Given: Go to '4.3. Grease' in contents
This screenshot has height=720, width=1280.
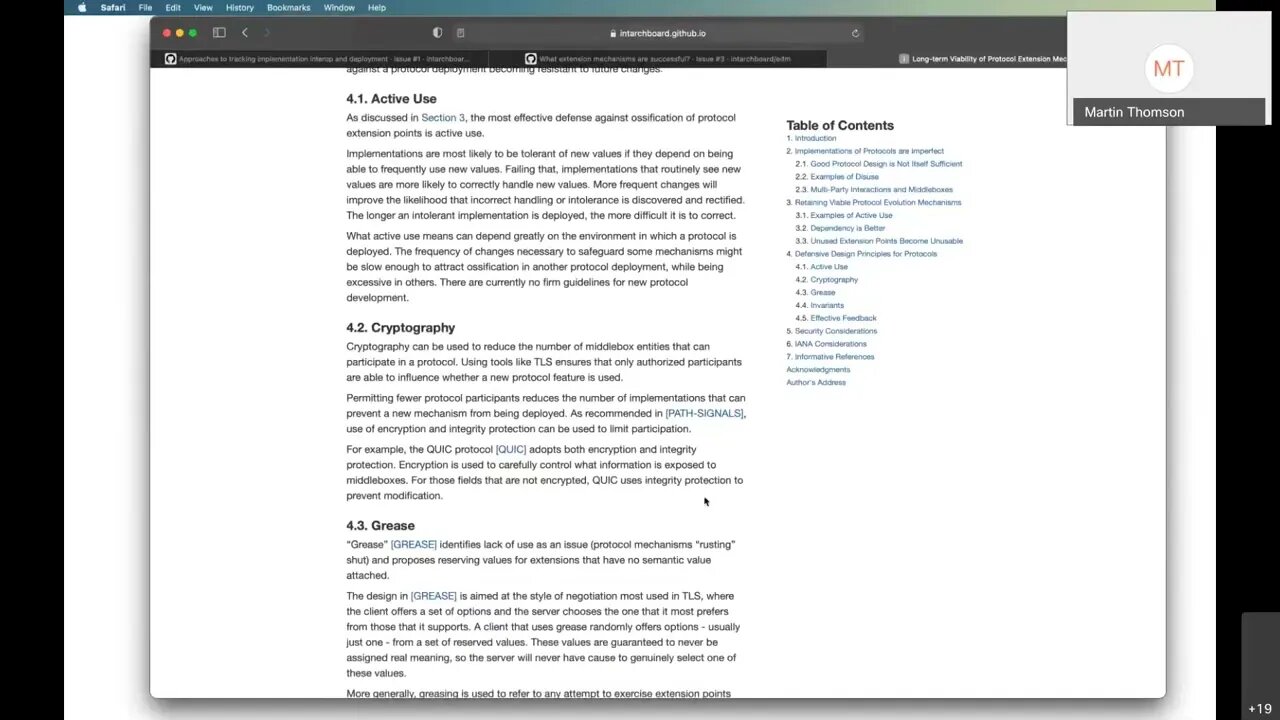Looking at the screenshot, I should pos(815,293).
